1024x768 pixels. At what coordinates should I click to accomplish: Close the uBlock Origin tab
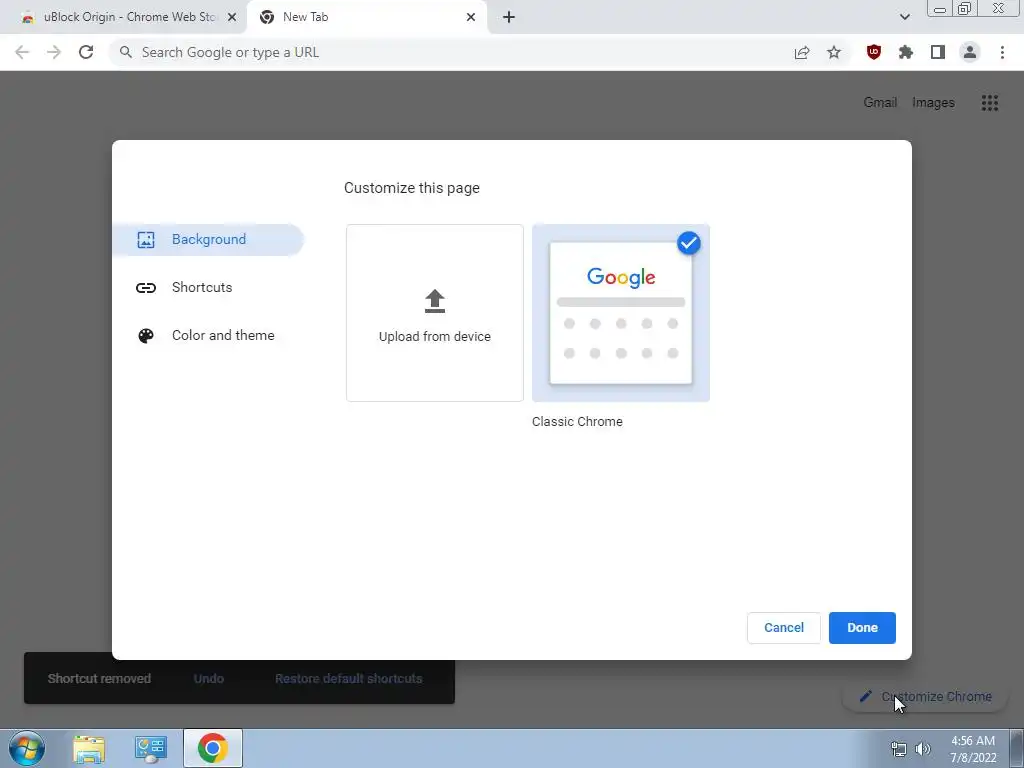pos(232,17)
